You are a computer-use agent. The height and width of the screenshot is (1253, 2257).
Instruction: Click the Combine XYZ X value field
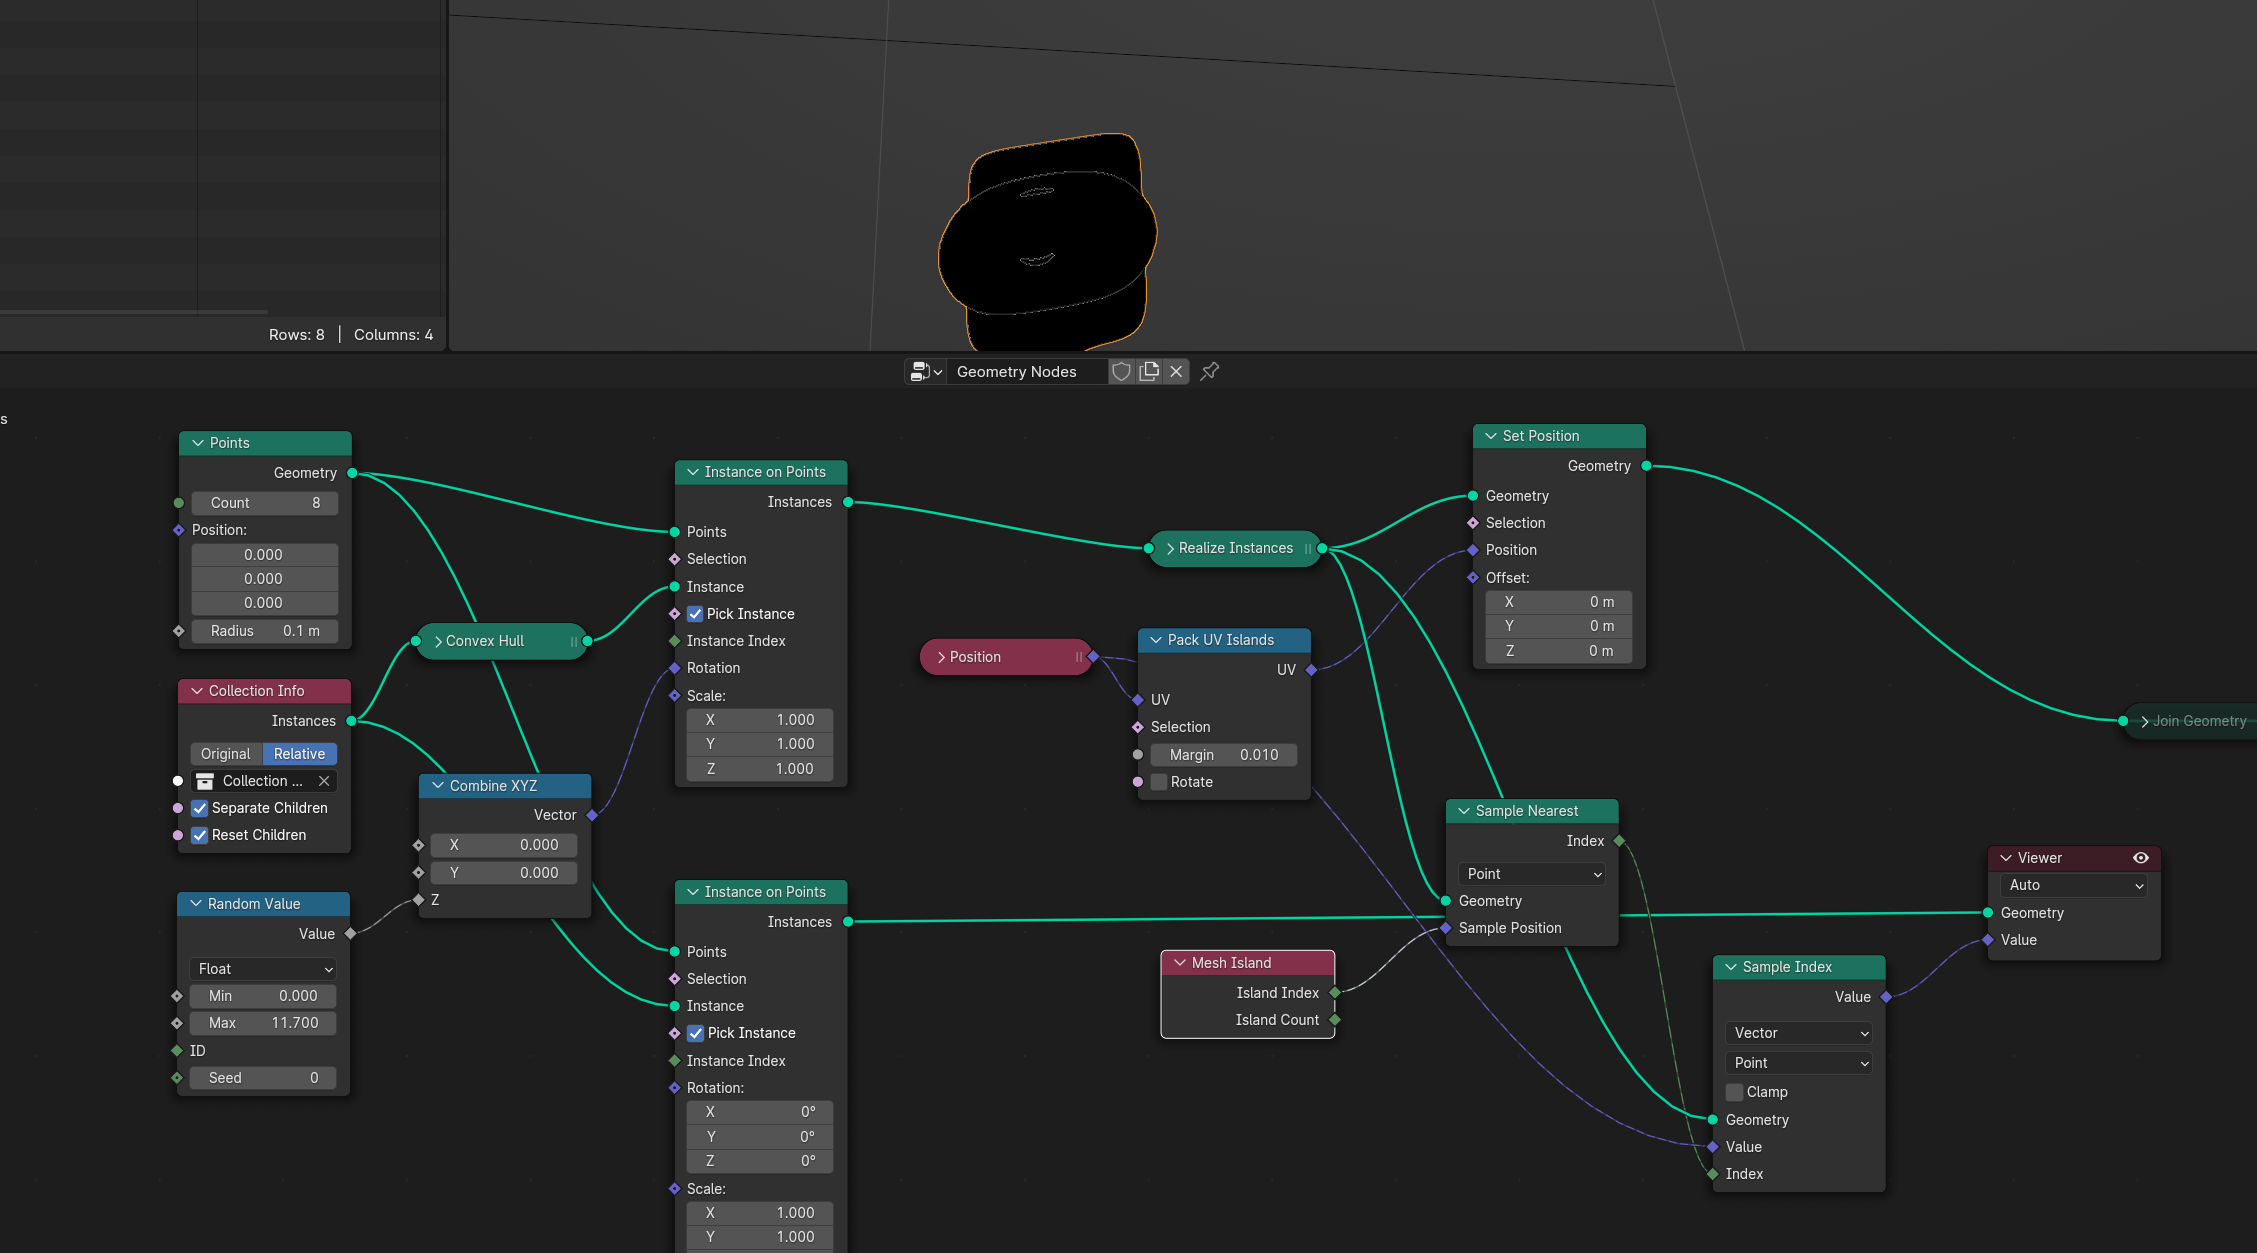[504, 845]
